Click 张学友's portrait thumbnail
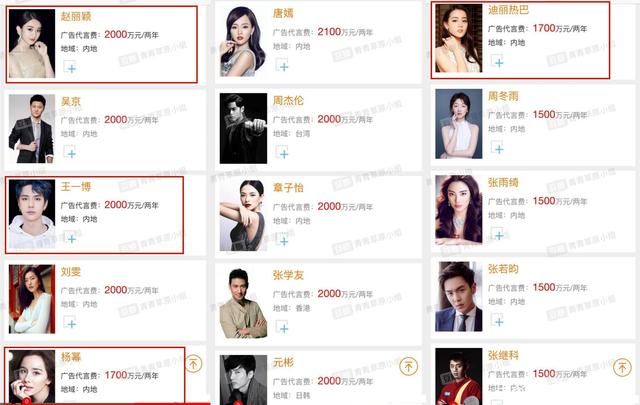 pyautogui.click(x=243, y=303)
